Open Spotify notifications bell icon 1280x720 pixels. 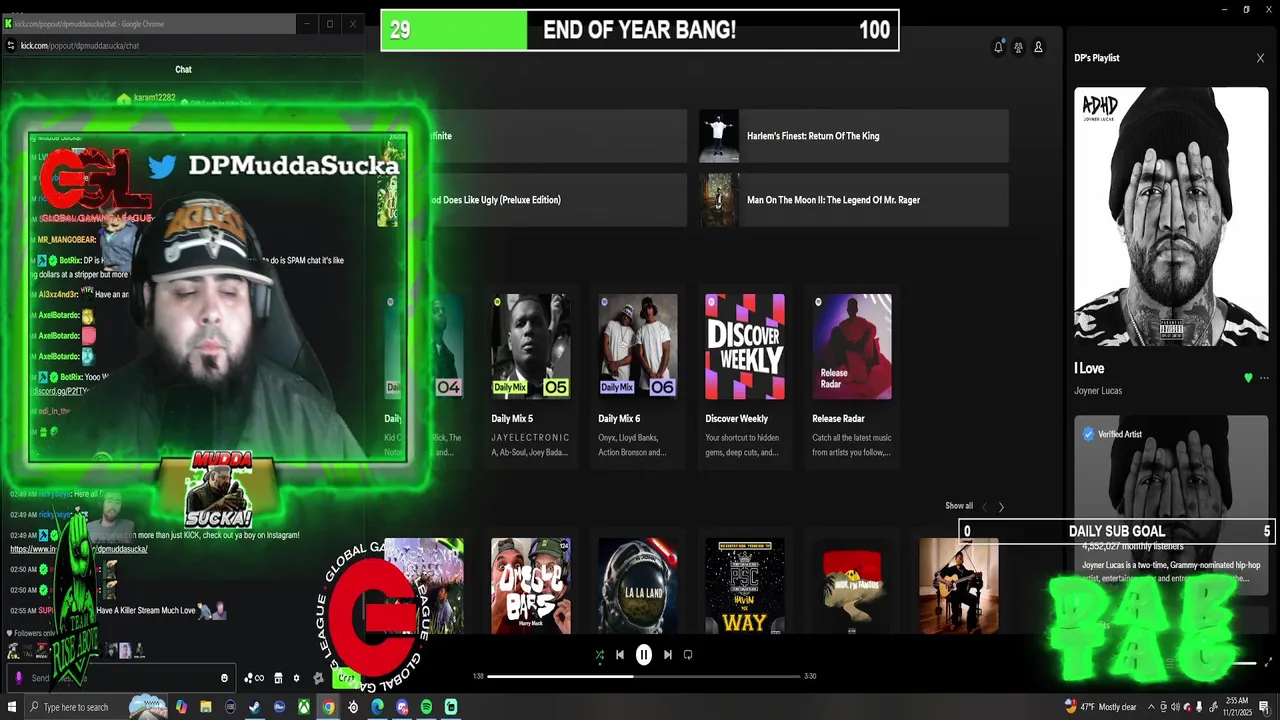point(998,47)
